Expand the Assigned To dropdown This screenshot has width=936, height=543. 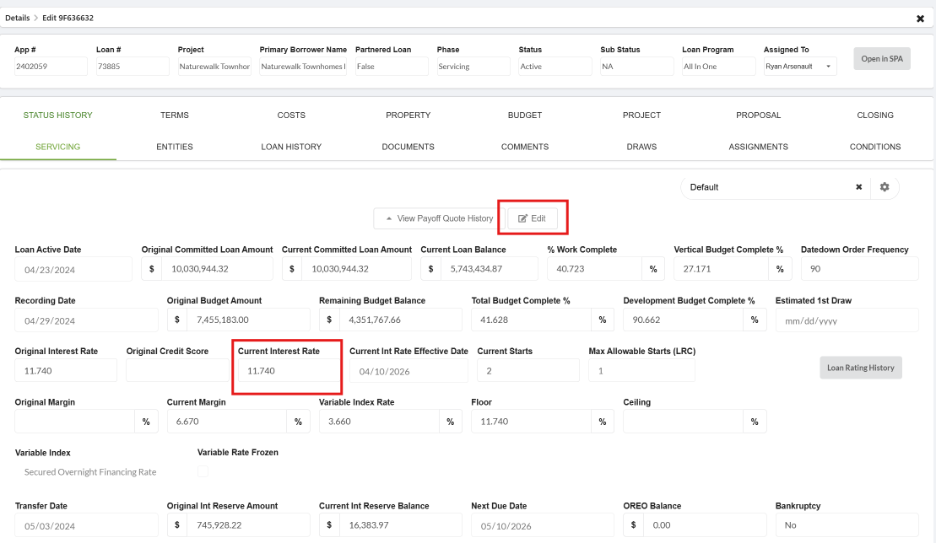pyautogui.click(x=800, y=66)
